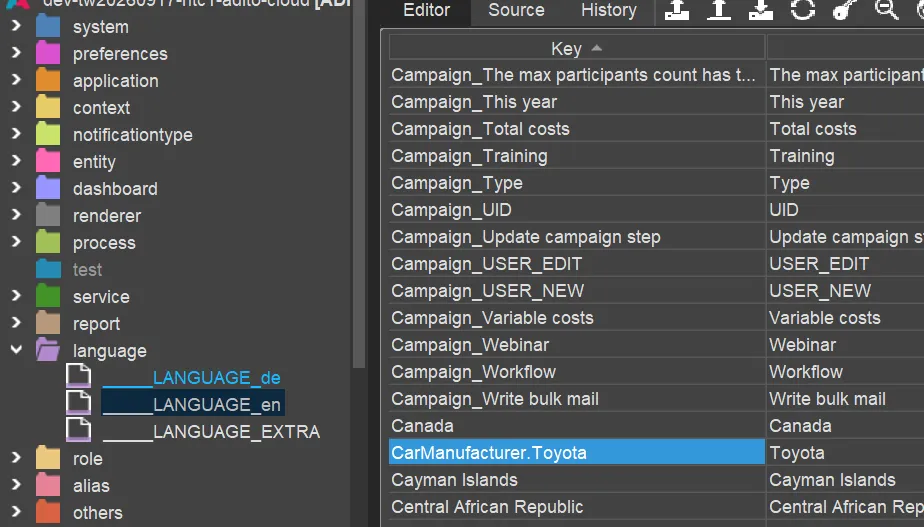Expand the context tree node
Image resolution: width=924 pixels, height=527 pixels.
point(16,107)
